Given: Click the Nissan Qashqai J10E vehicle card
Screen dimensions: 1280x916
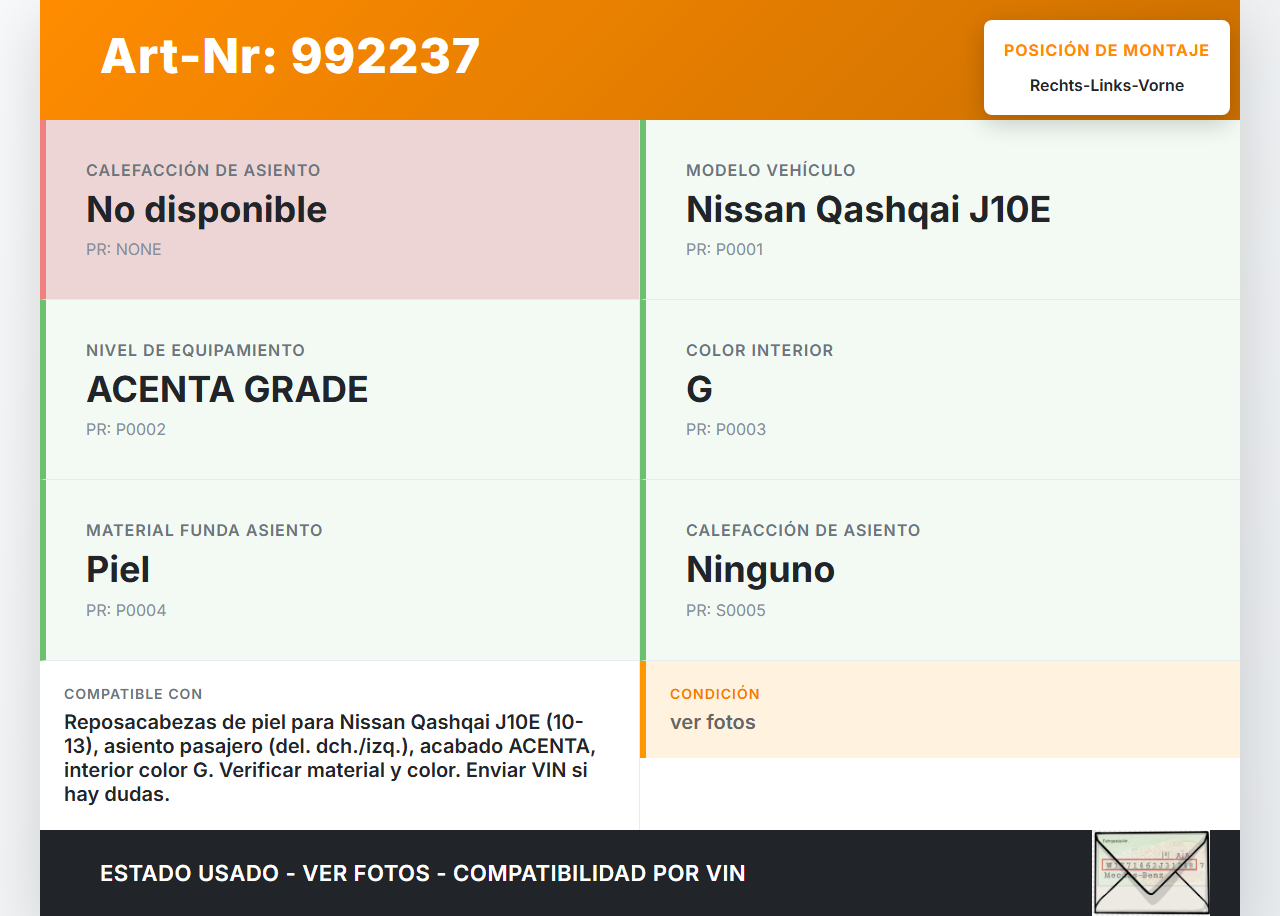Looking at the screenshot, I should pos(941,210).
